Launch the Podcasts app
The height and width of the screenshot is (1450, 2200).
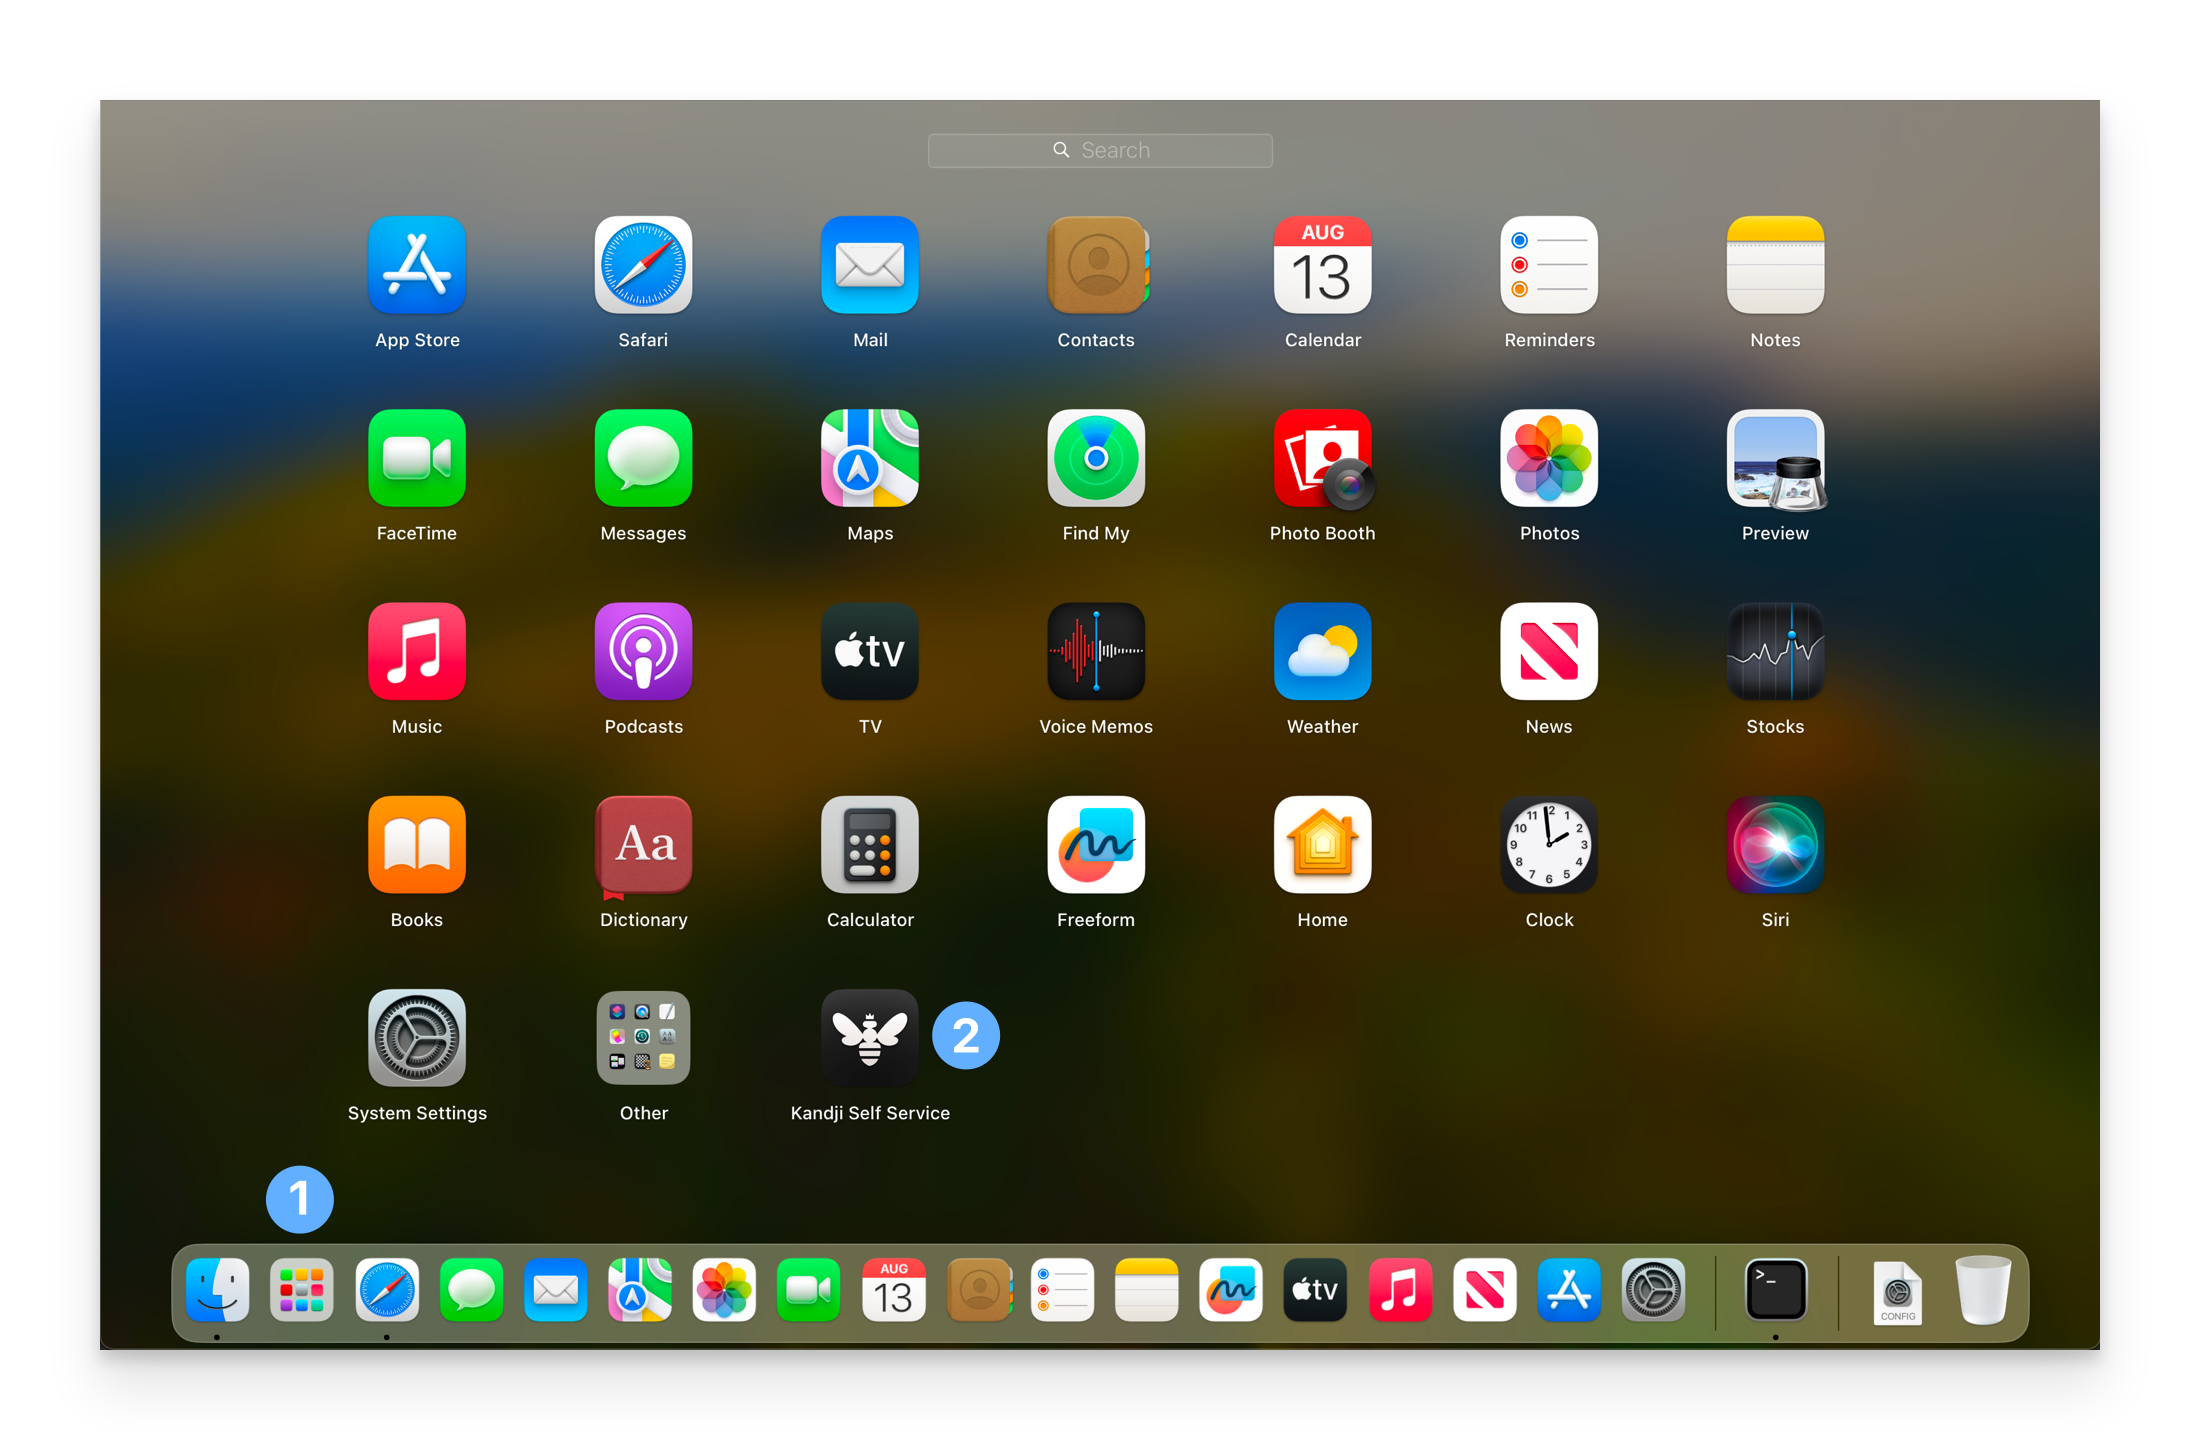(x=643, y=652)
